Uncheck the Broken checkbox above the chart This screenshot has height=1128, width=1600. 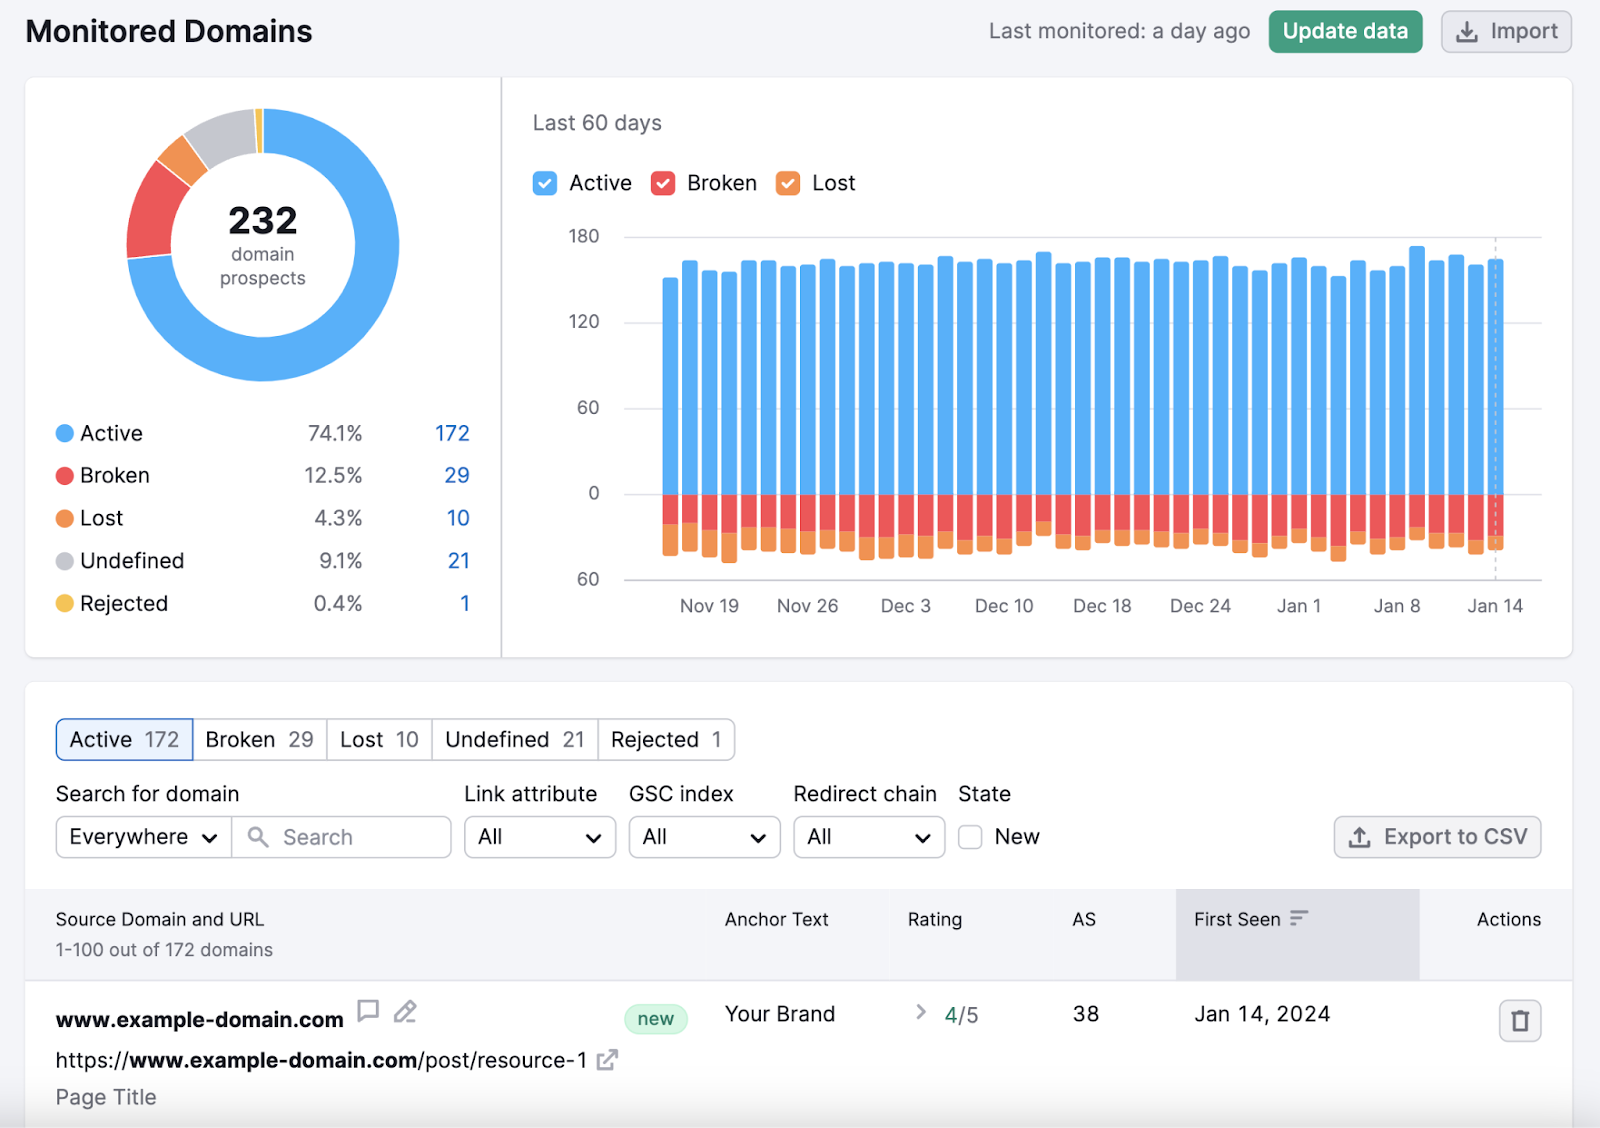tap(663, 183)
